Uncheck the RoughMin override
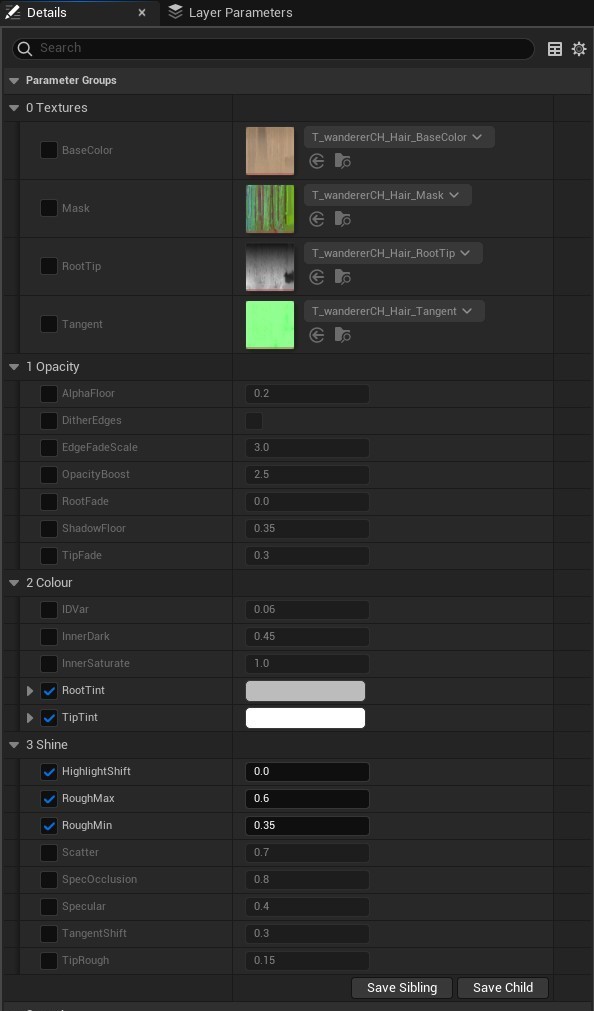 click(49, 826)
